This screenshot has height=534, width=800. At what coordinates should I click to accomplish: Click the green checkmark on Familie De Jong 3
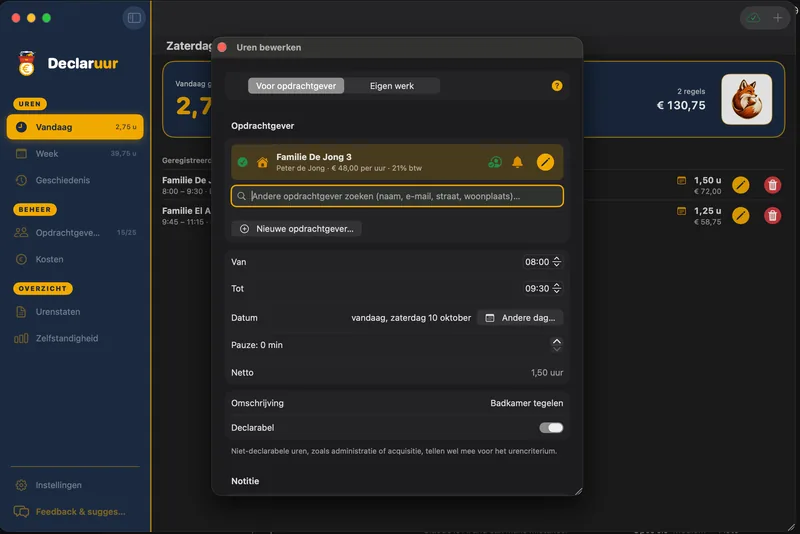pyautogui.click(x=243, y=162)
